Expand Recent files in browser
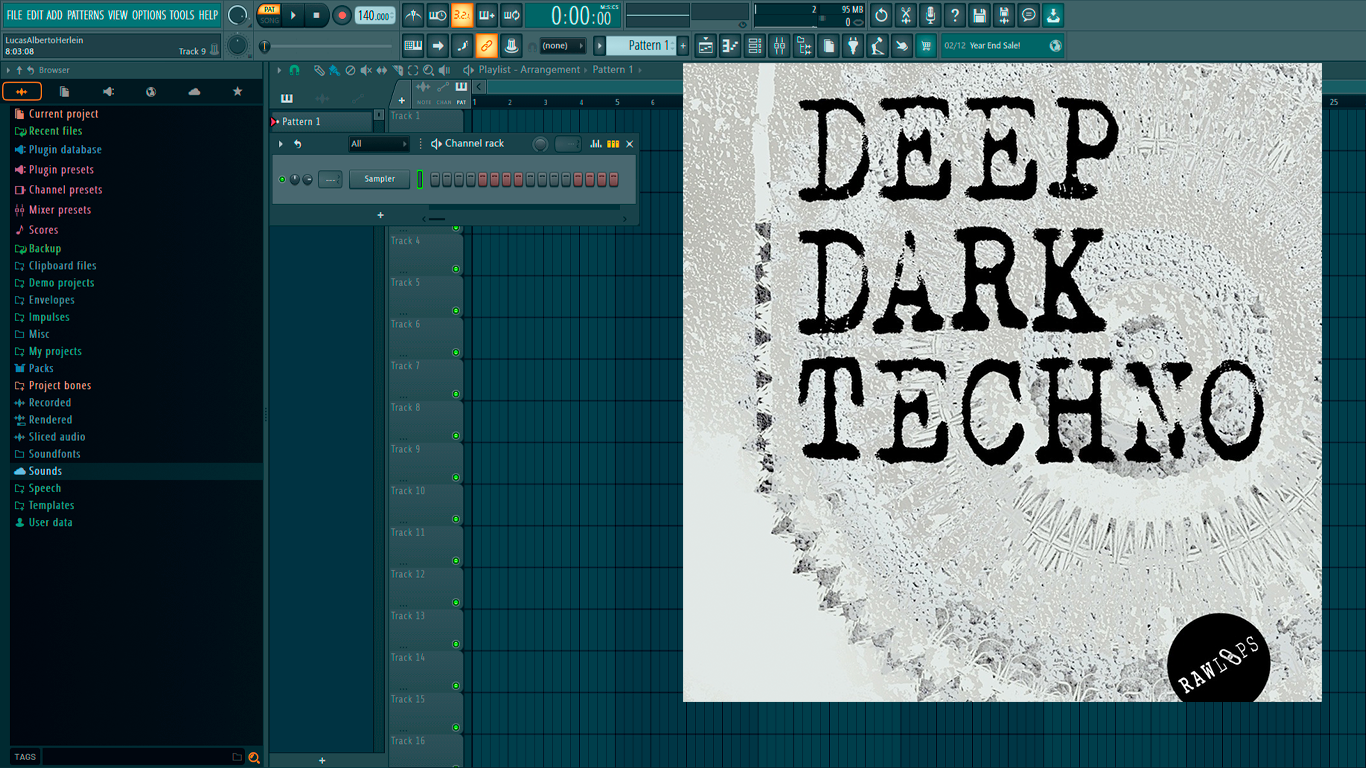Screen dimensions: 1366x768 55,131
